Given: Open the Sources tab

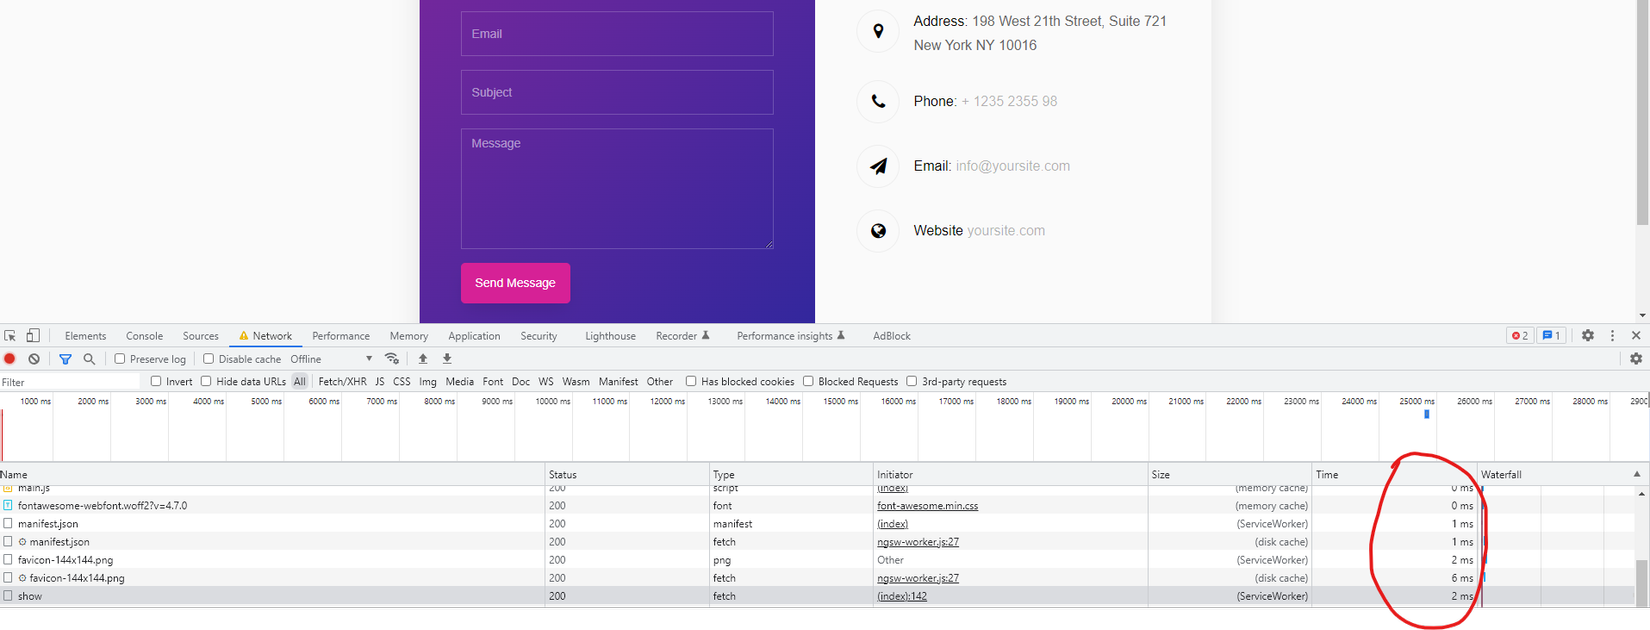Looking at the screenshot, I should (x=200, y=336).
